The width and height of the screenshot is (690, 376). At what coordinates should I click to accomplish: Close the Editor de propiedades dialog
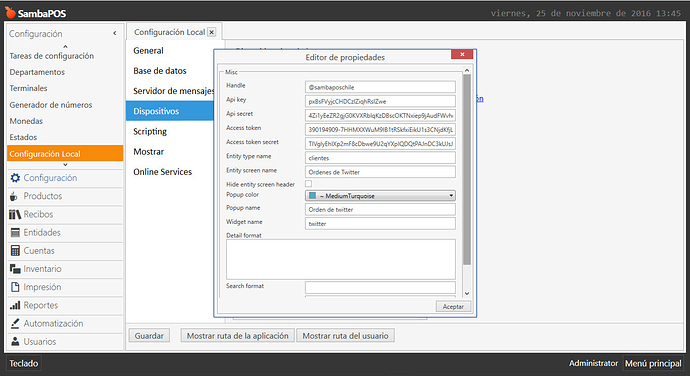click(x=462, y=54)
